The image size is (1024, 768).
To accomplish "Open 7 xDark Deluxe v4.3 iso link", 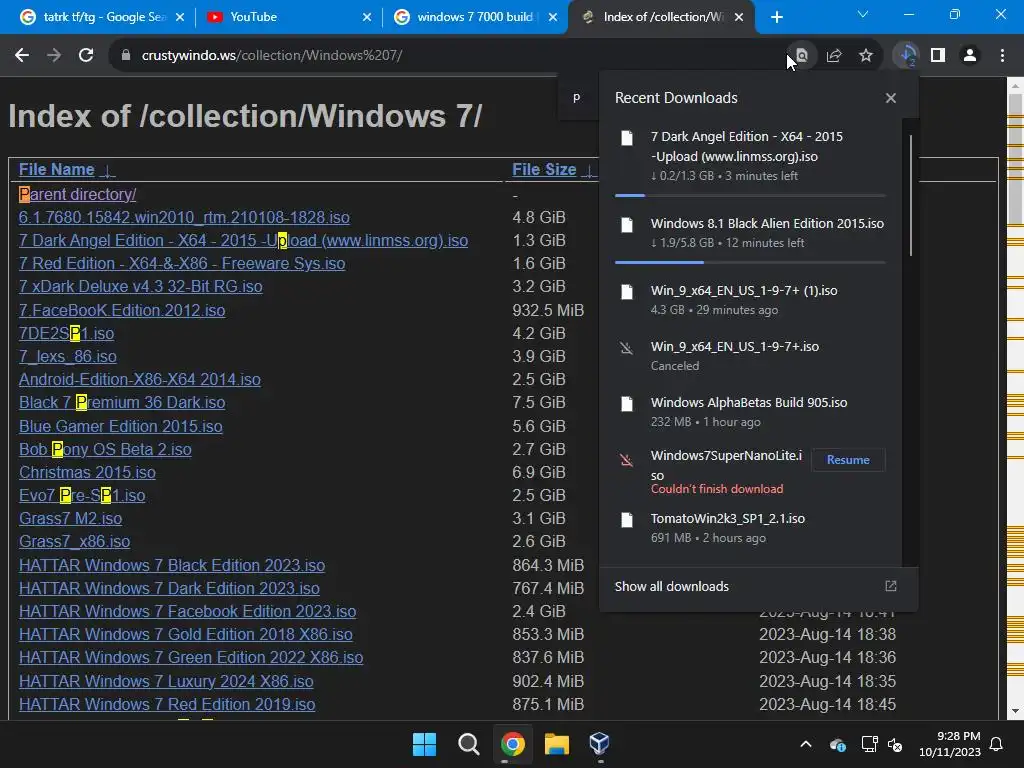I will [x=140, y=287].
